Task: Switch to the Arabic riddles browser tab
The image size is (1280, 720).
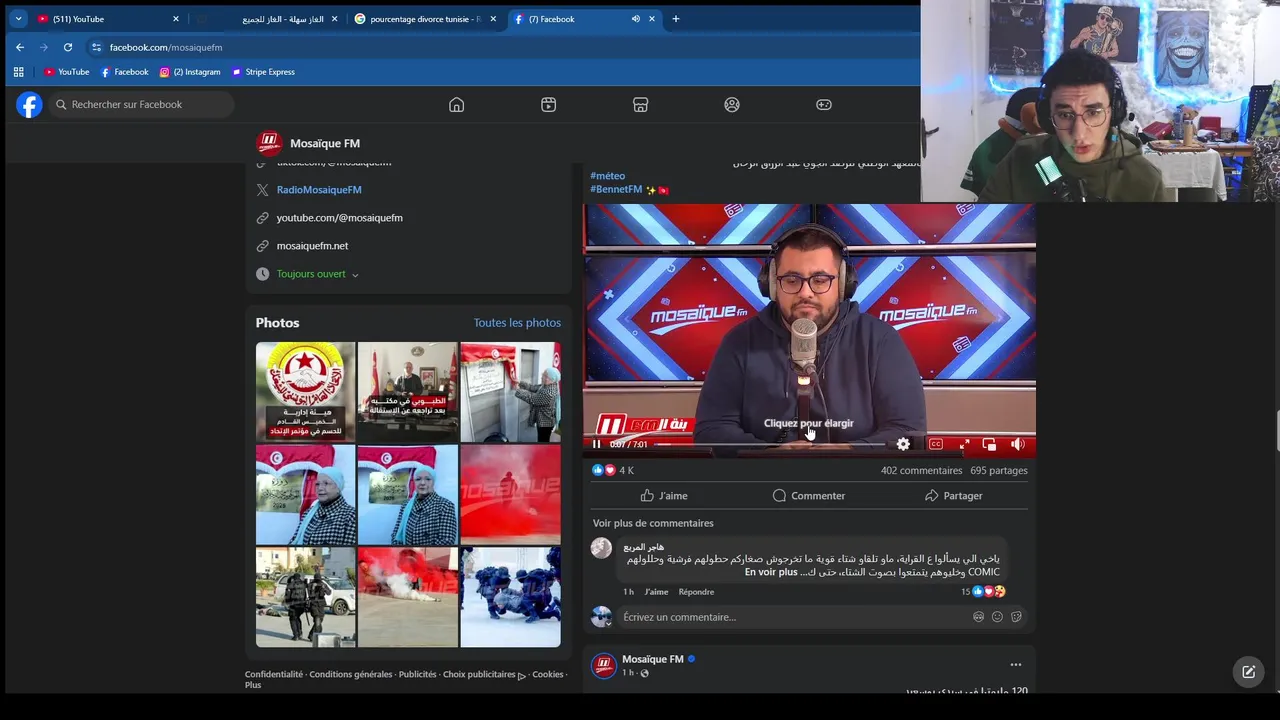Action: (270, 19)
